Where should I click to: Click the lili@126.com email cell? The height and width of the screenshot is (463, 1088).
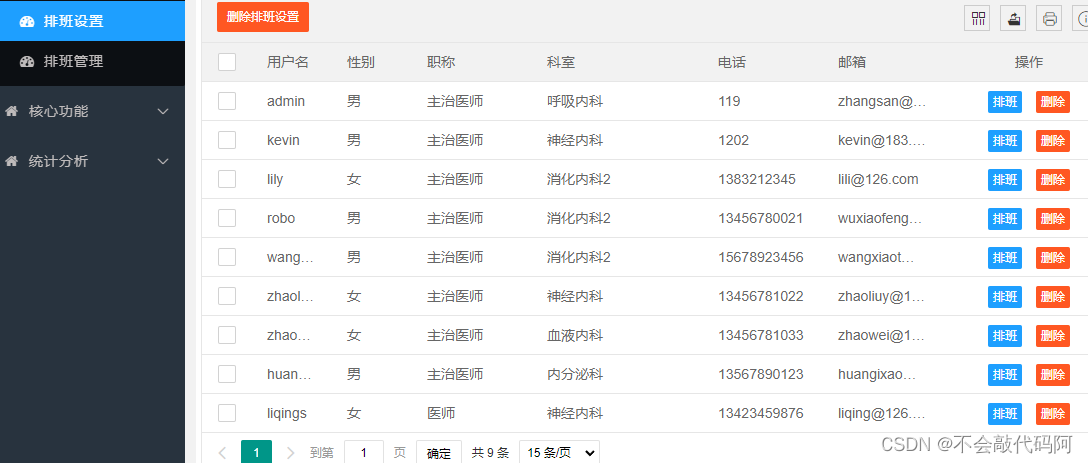point(878,179)
